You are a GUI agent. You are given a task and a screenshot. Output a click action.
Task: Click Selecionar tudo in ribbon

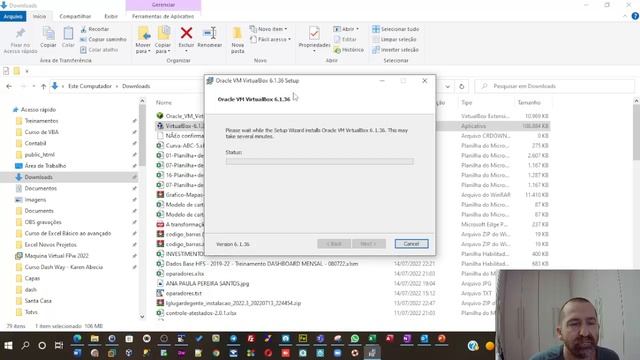click(396, 29)
